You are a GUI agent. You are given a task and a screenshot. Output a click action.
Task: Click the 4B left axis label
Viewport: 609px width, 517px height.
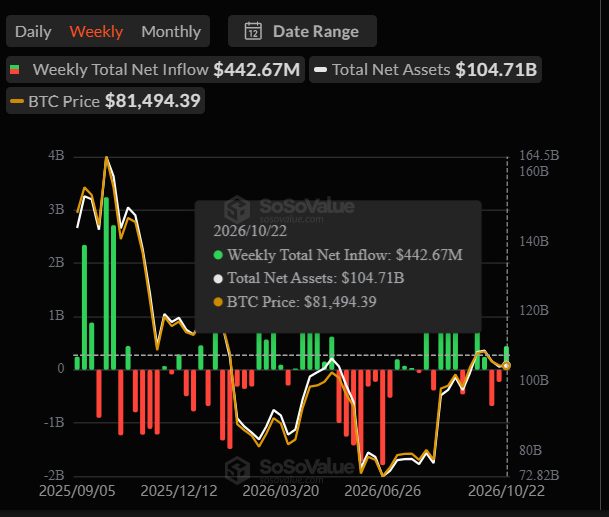[x=56, y=155]
